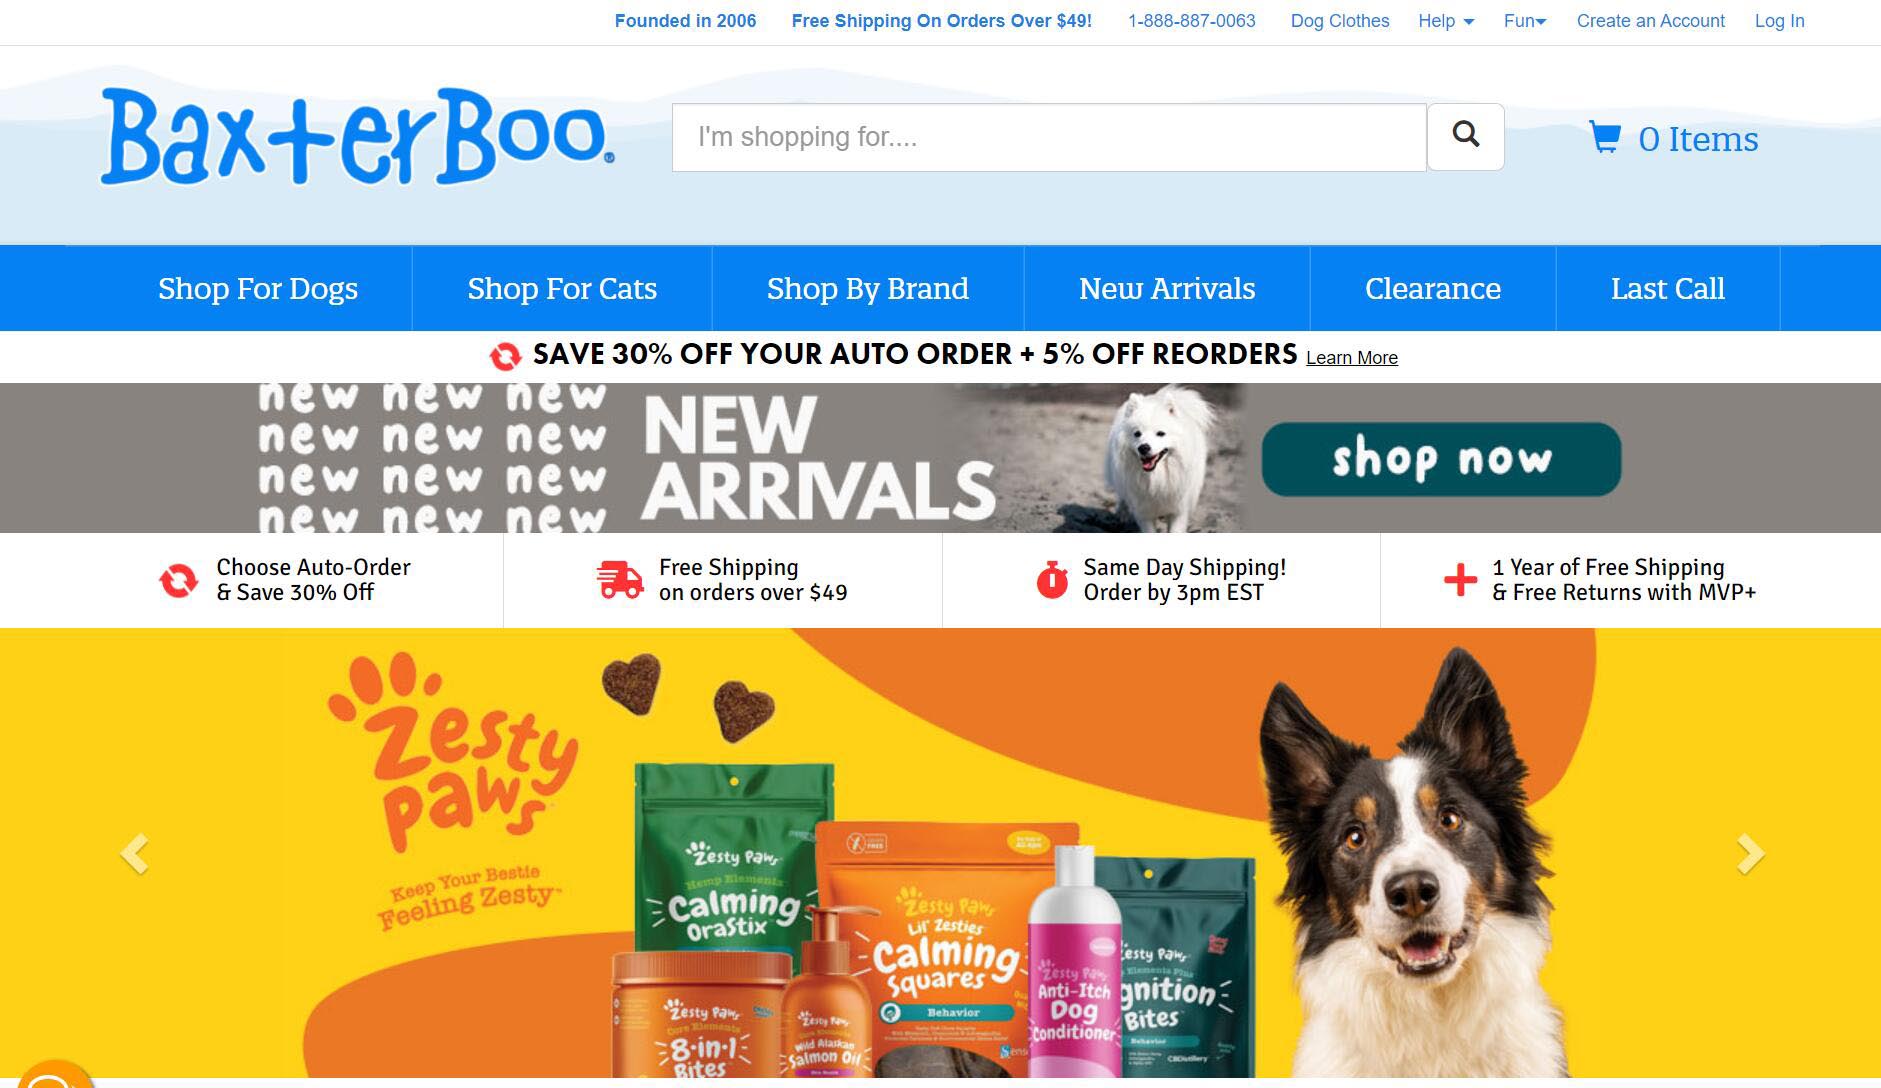Click the shop now banner button
This screenshot has width=1881, height=1088.
(x=1441, y=459)
